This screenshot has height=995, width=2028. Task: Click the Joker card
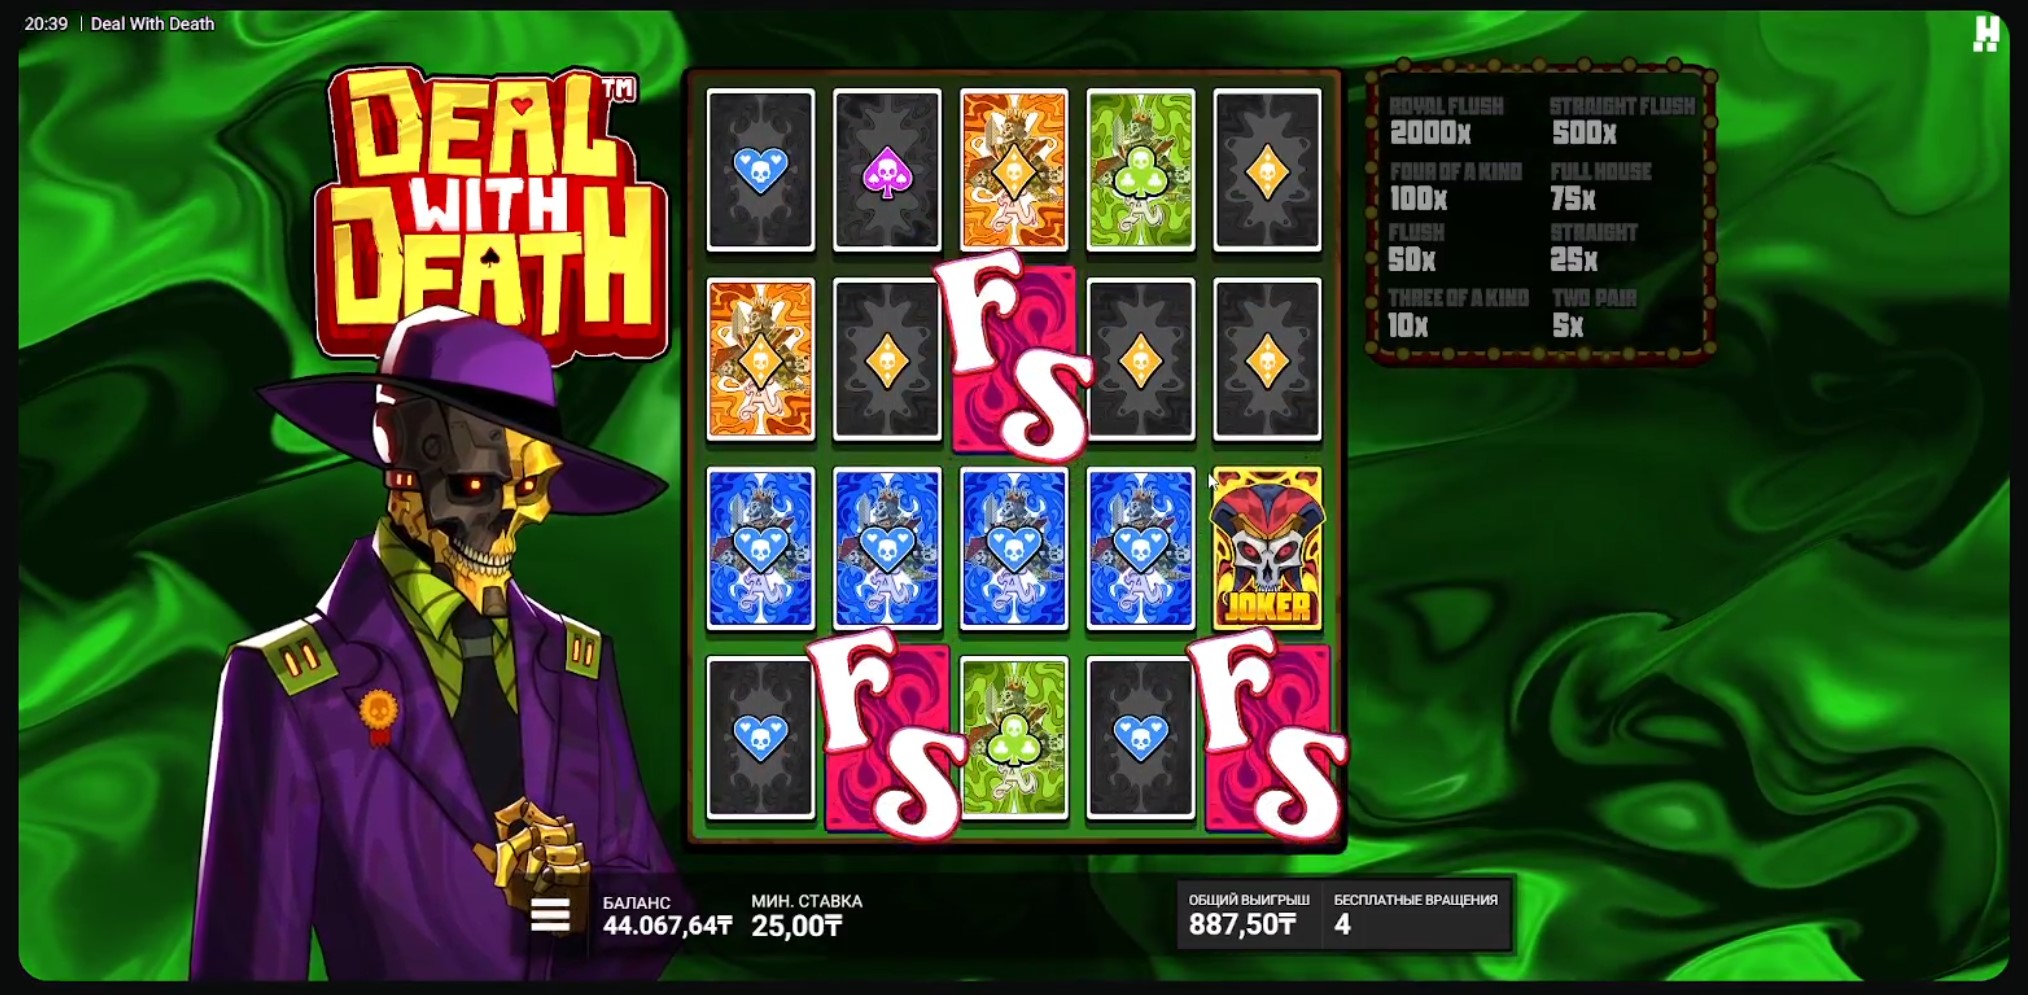1267,549
